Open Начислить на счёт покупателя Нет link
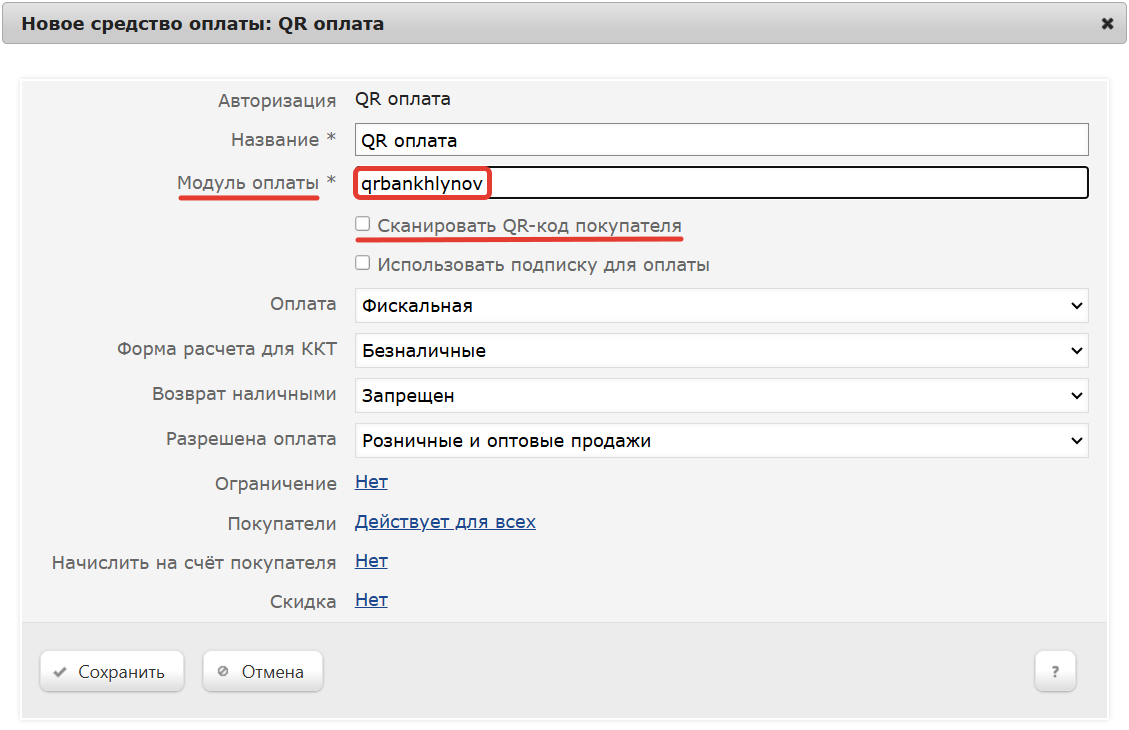This screenshot has height=730, width=1129. point(372,561)
